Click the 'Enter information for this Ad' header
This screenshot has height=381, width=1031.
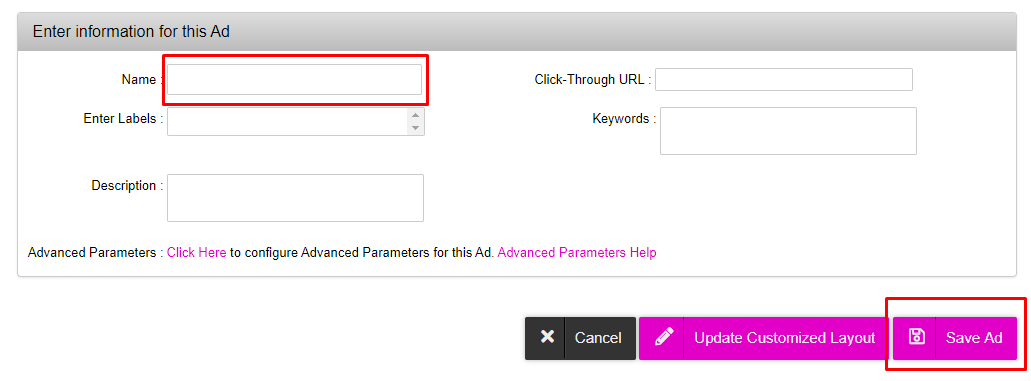tap(131, 31)
